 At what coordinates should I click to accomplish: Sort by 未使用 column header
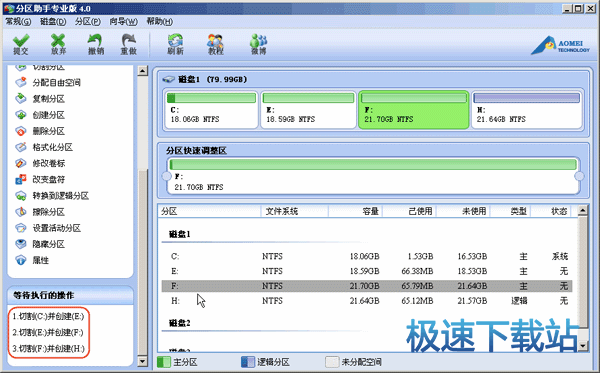click(463, 211)
